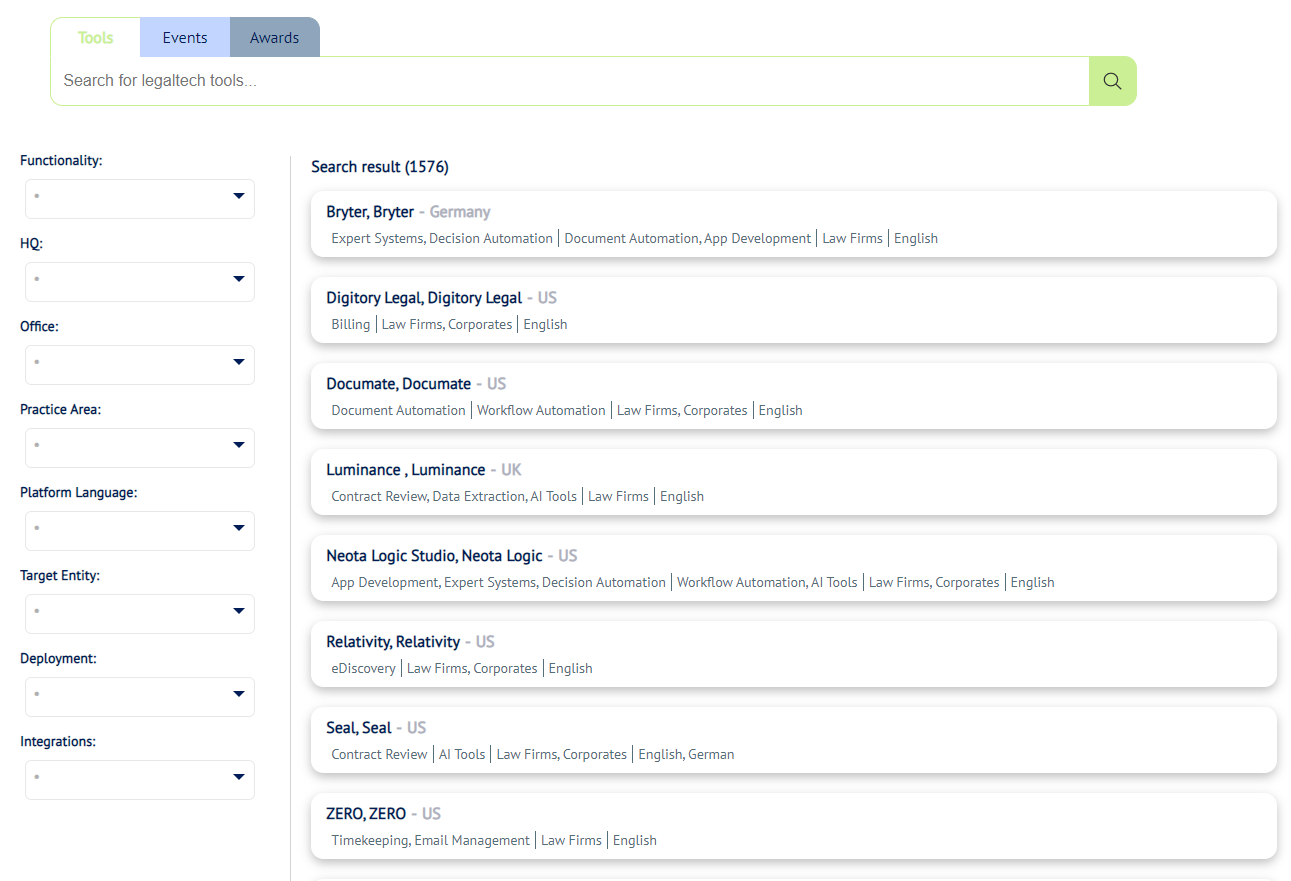Click 'AI Tools' tag in Seal card
This screenshot has height=881, width=1291.
click(x=462, y=755)
